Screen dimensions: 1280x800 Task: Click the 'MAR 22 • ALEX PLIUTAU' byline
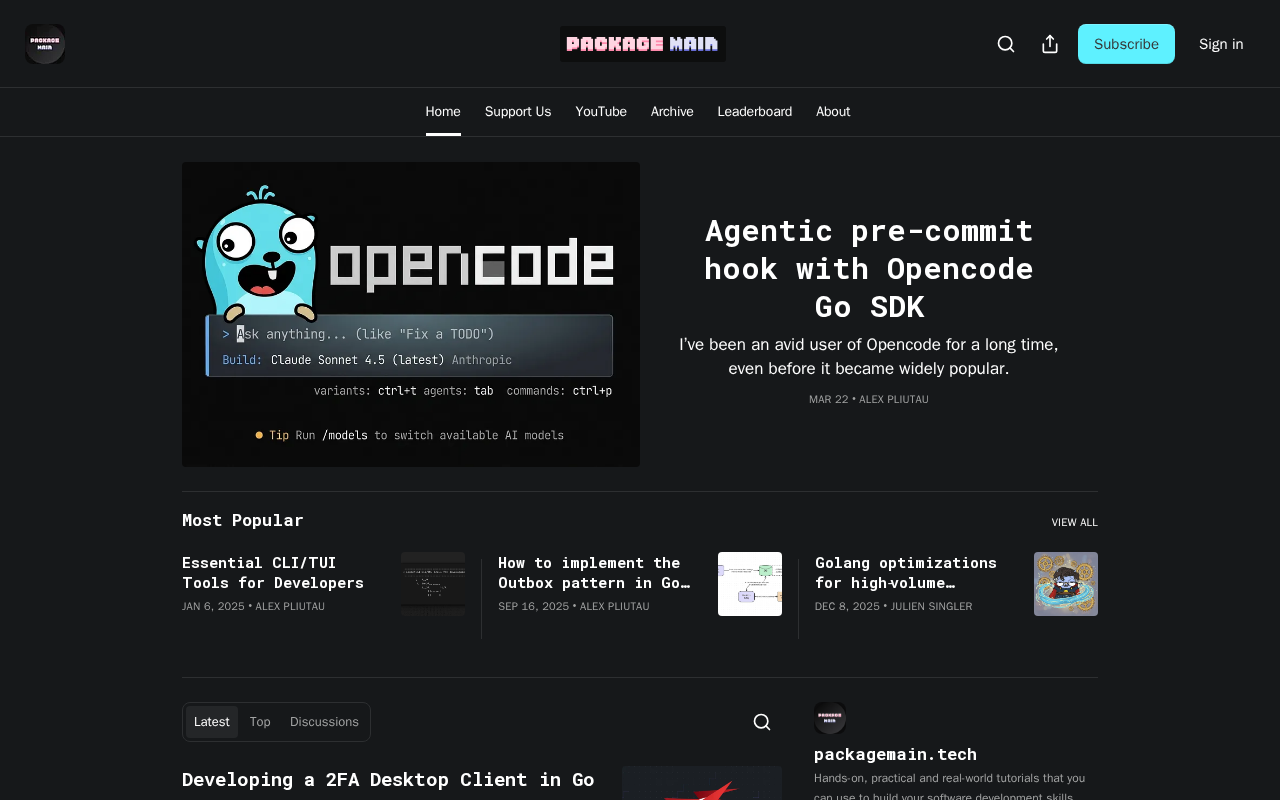[x=869, y=399]
